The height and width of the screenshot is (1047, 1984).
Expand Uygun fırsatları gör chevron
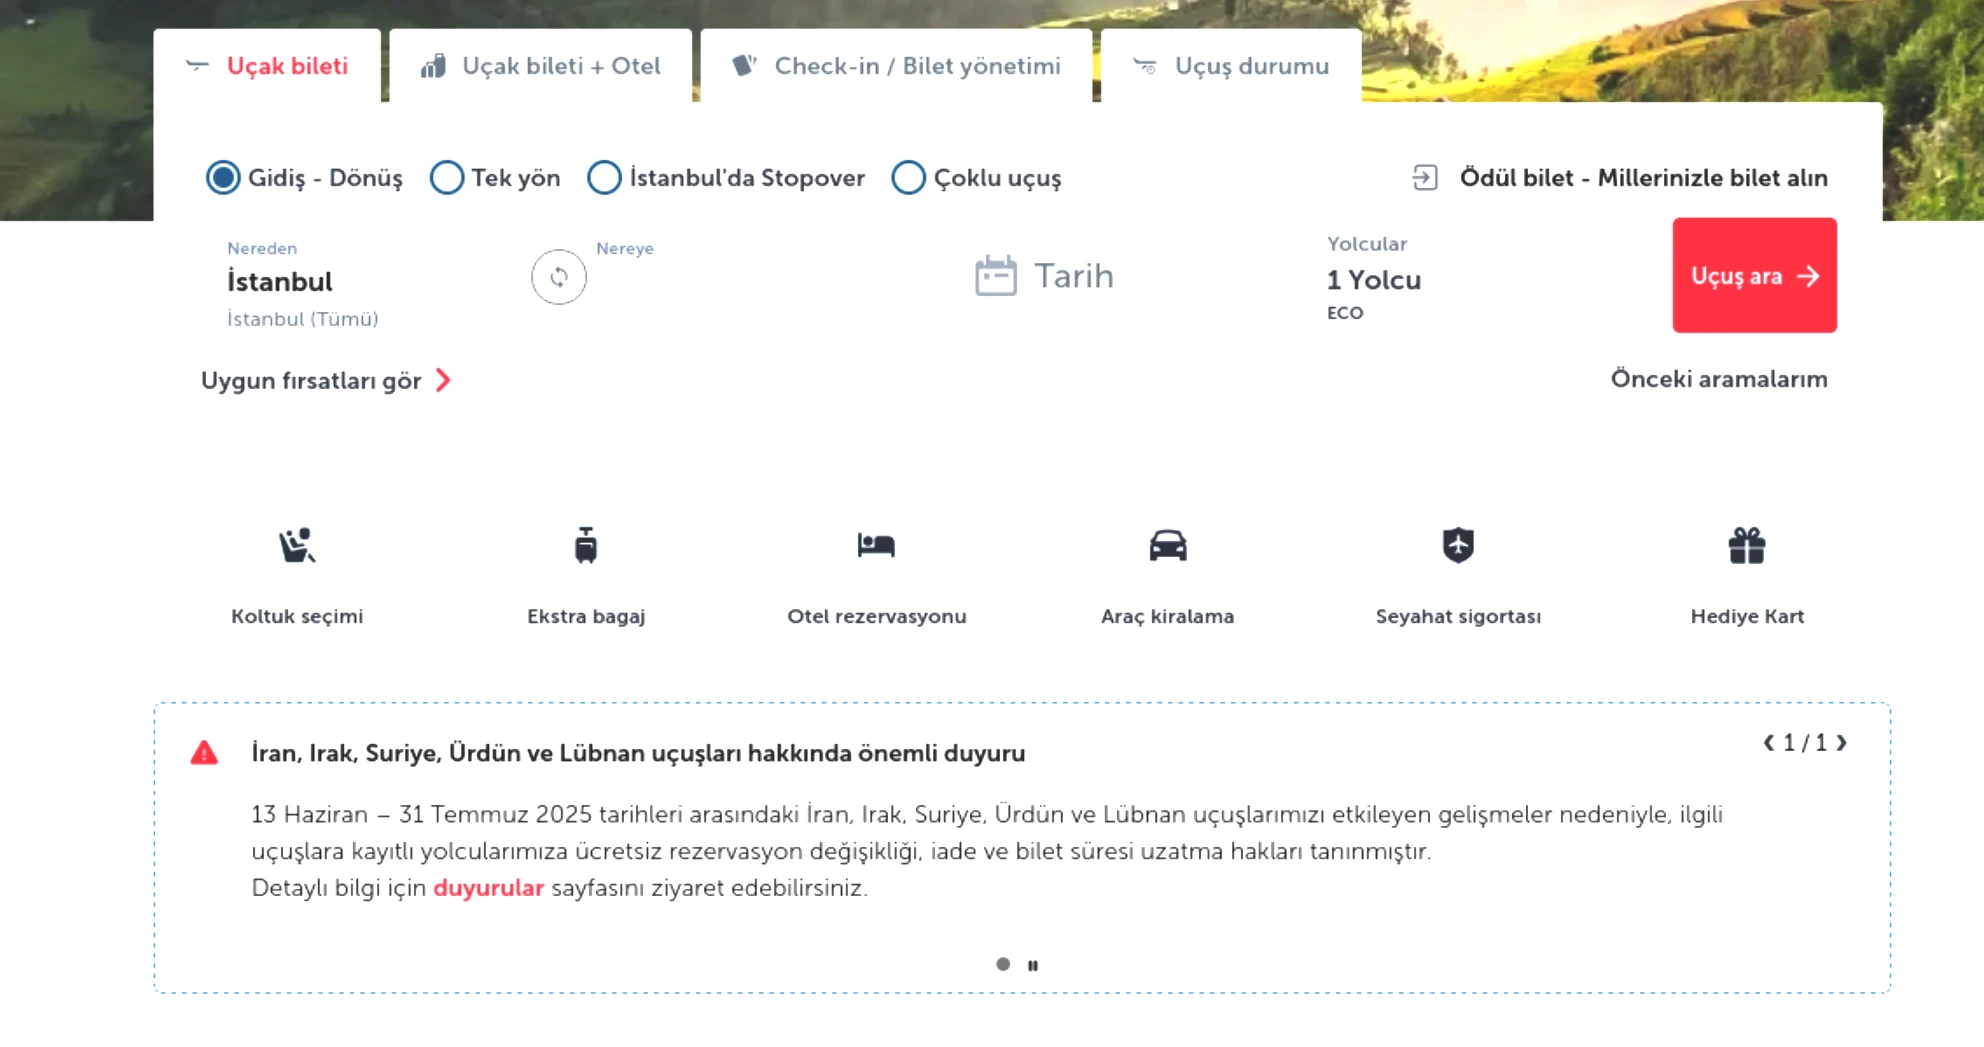pyautogui.click(x=443, y=380)
